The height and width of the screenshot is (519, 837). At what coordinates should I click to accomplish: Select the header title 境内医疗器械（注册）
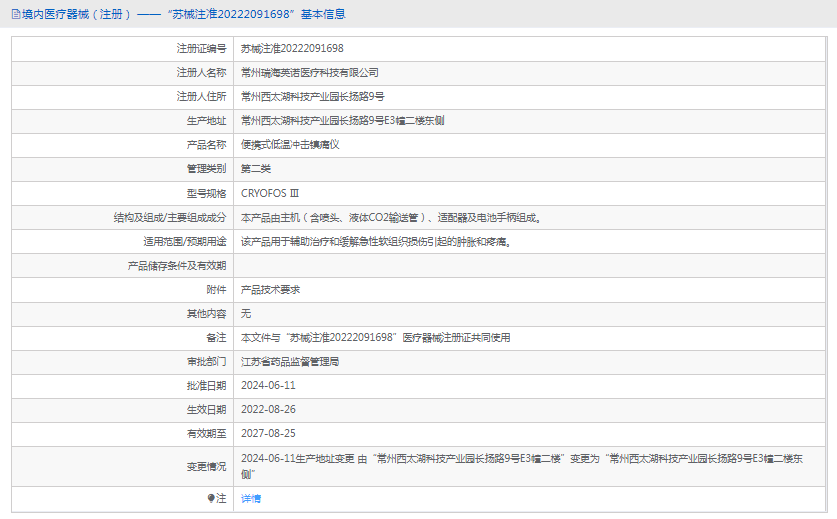(x=76, y=14)
